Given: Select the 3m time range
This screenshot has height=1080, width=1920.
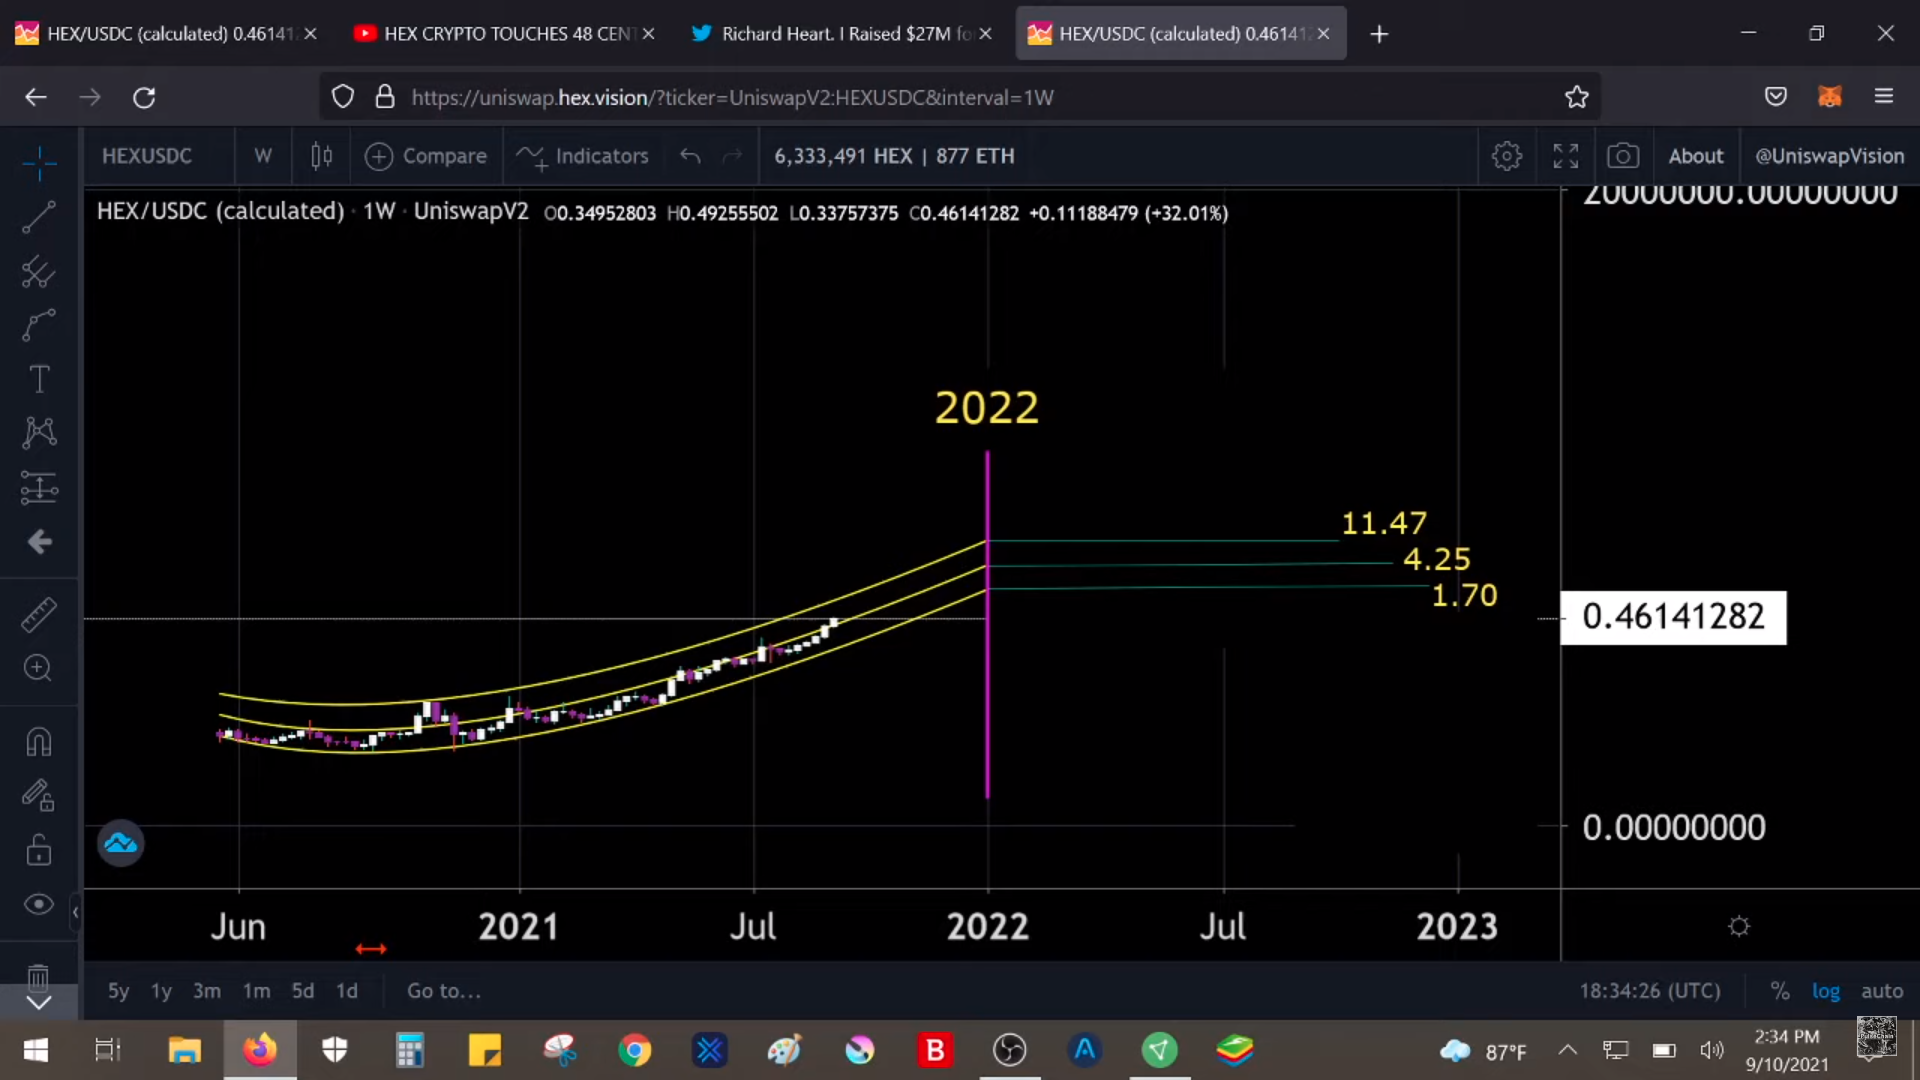Looking at the screenshot, I should (x=207, y=991).
